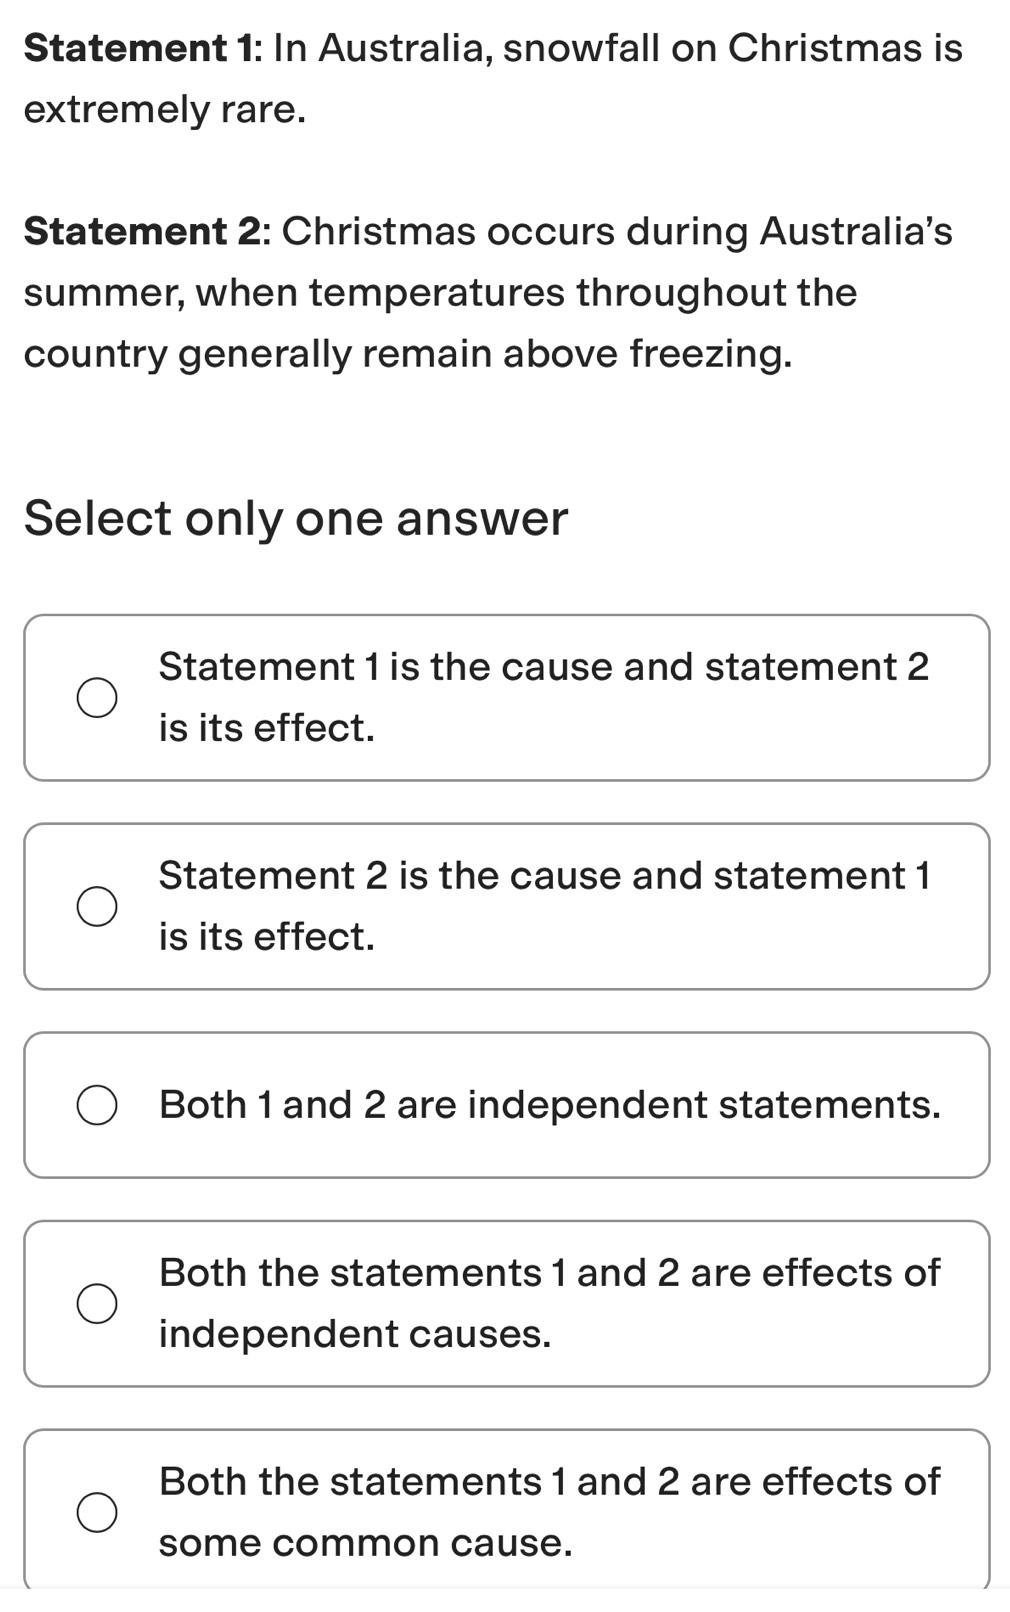Select the "Statement 1 is the cause" radio button
The image size is (1010, 1612).
[97, 698]
